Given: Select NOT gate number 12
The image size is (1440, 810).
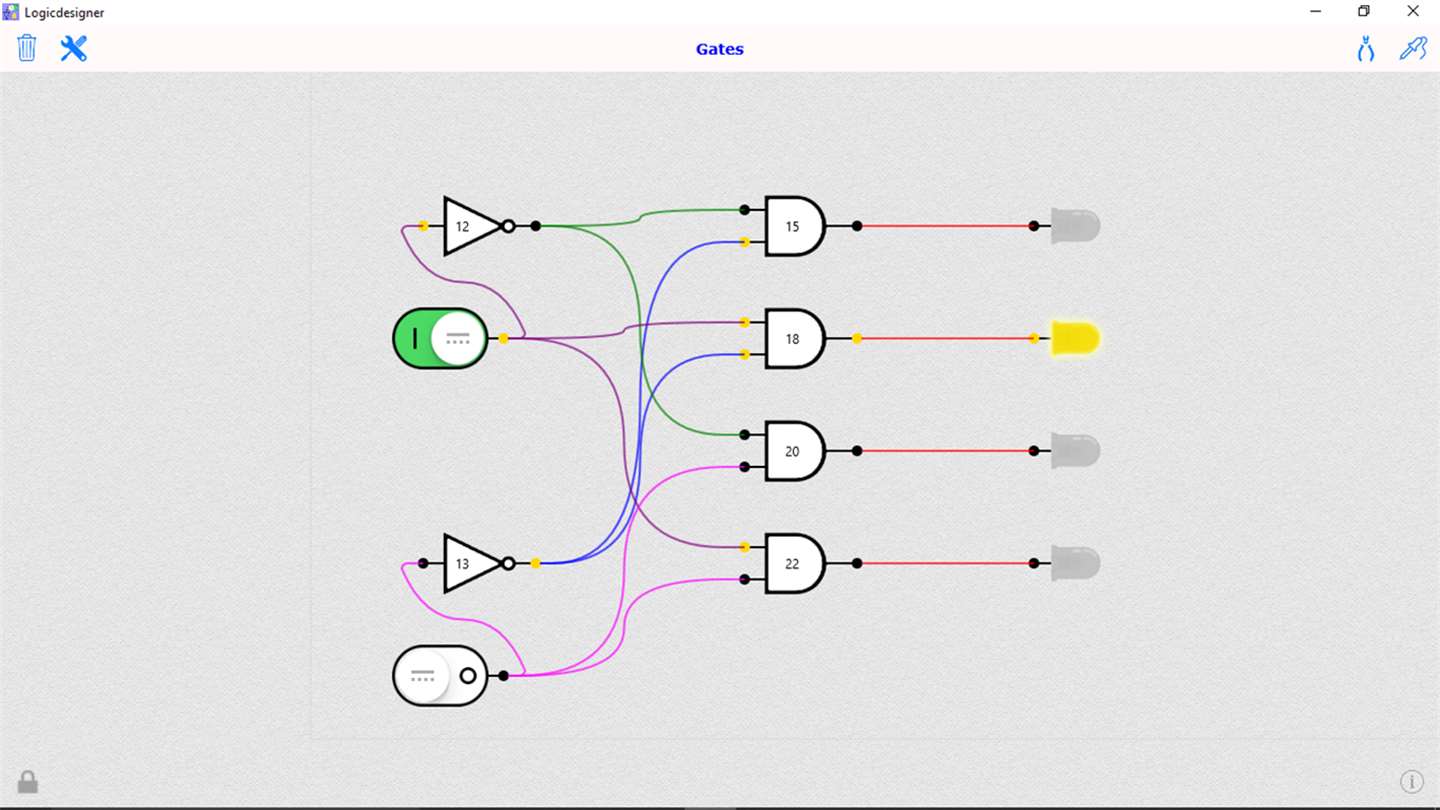Looking at the screenshot, I should [472, 226].
